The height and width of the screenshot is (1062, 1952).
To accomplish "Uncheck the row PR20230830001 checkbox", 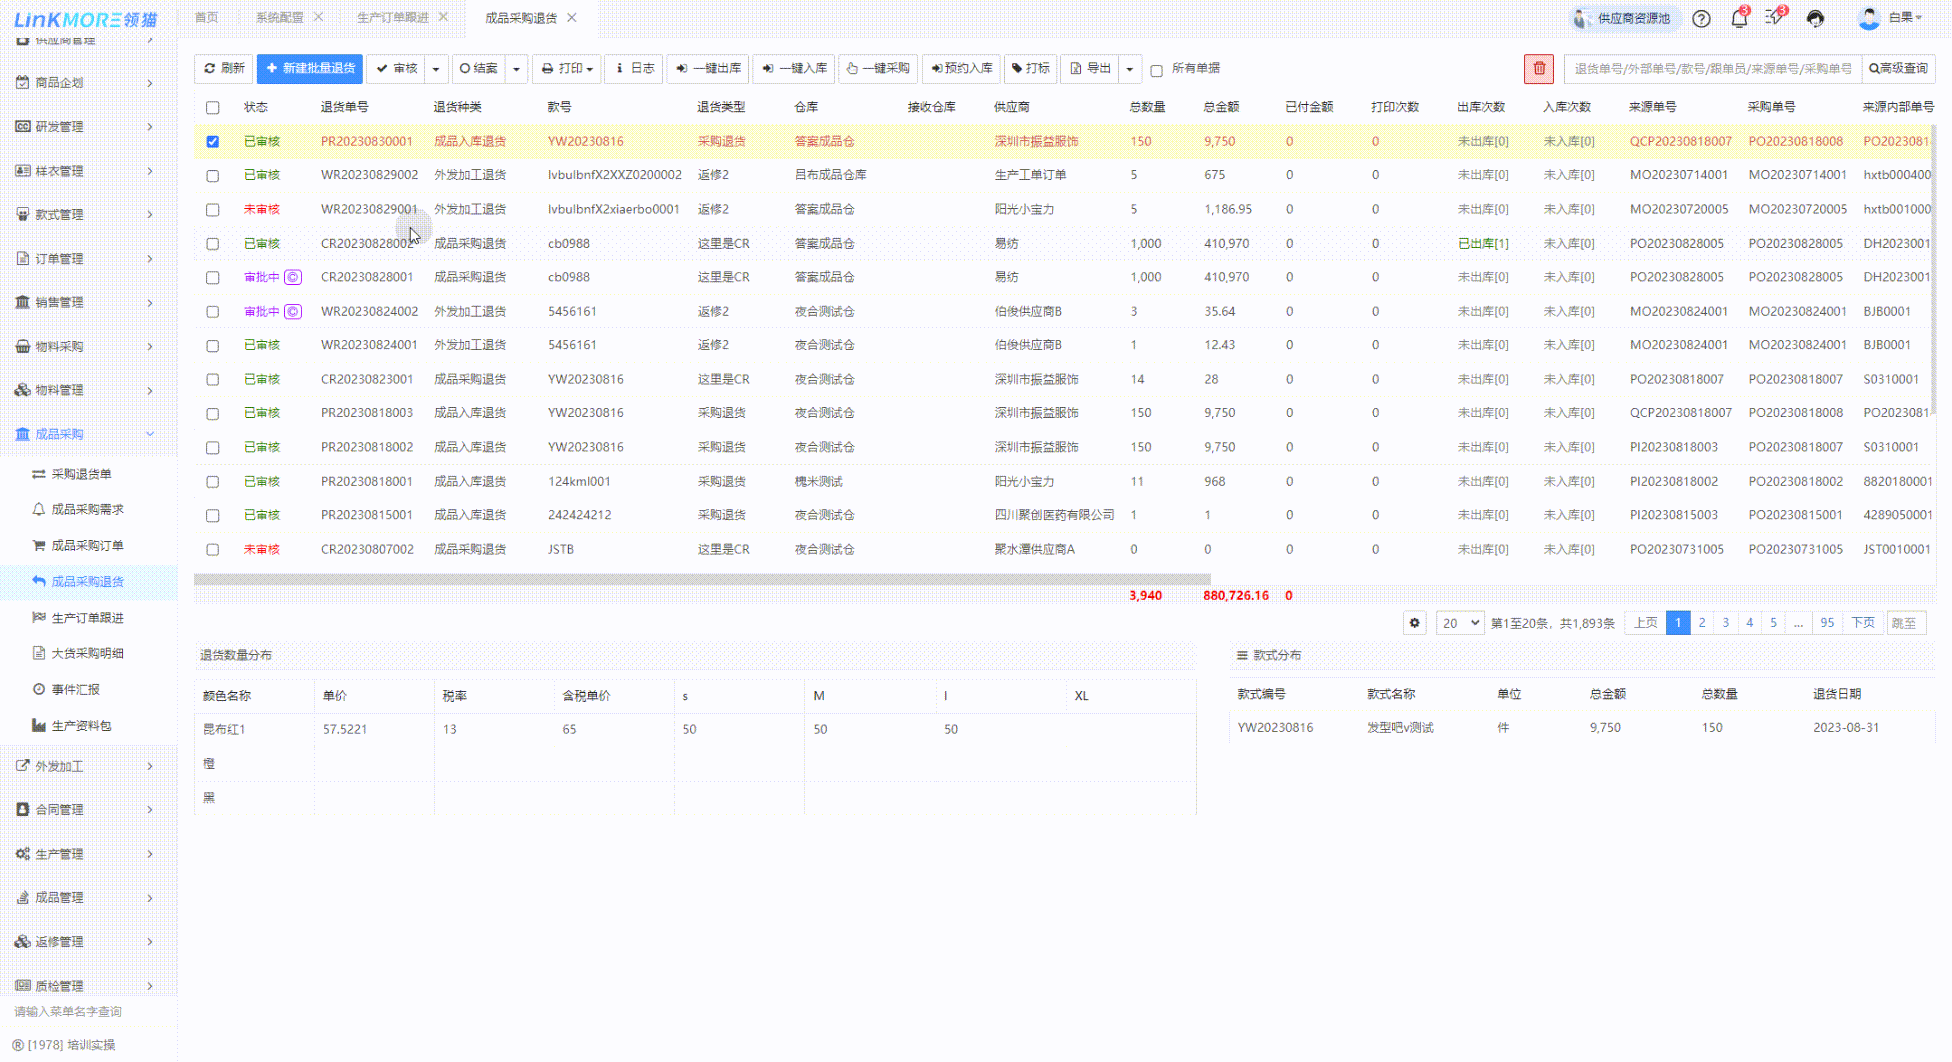I will [x=212, y=142].
